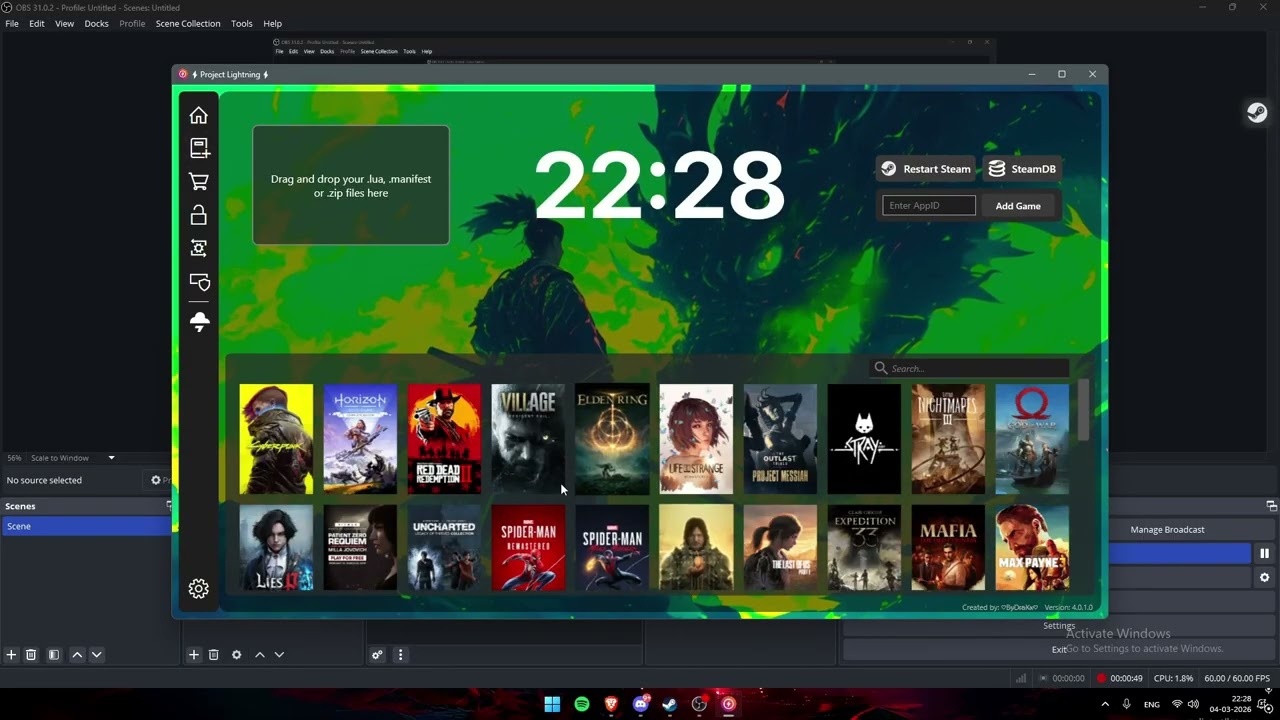
Task: Select the Mafia game cover
Action: (948, 548)
